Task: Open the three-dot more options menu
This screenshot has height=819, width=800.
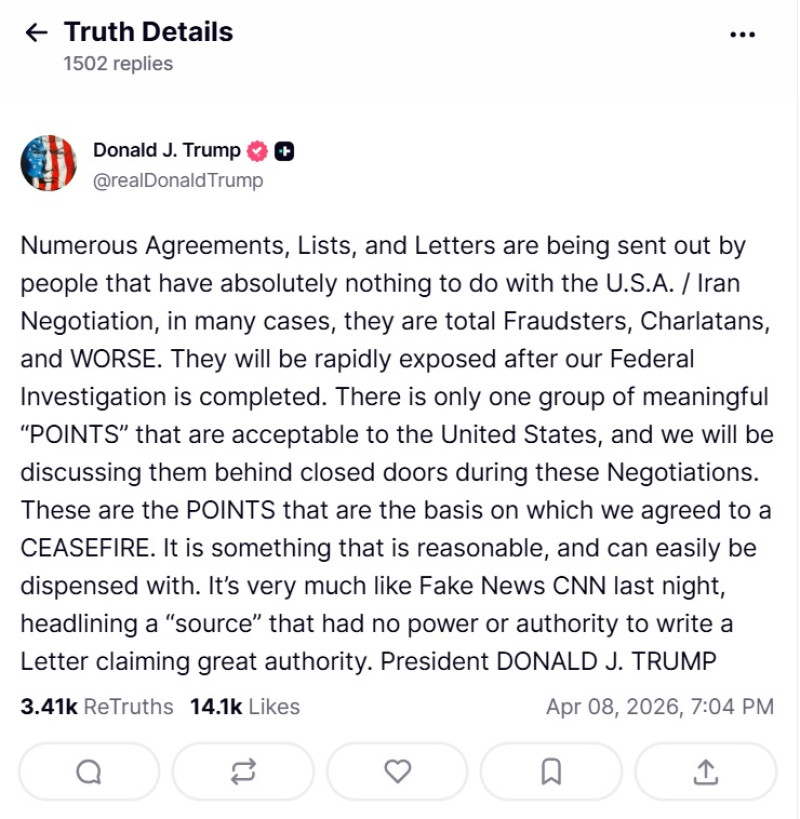Action: click(742, 34)
